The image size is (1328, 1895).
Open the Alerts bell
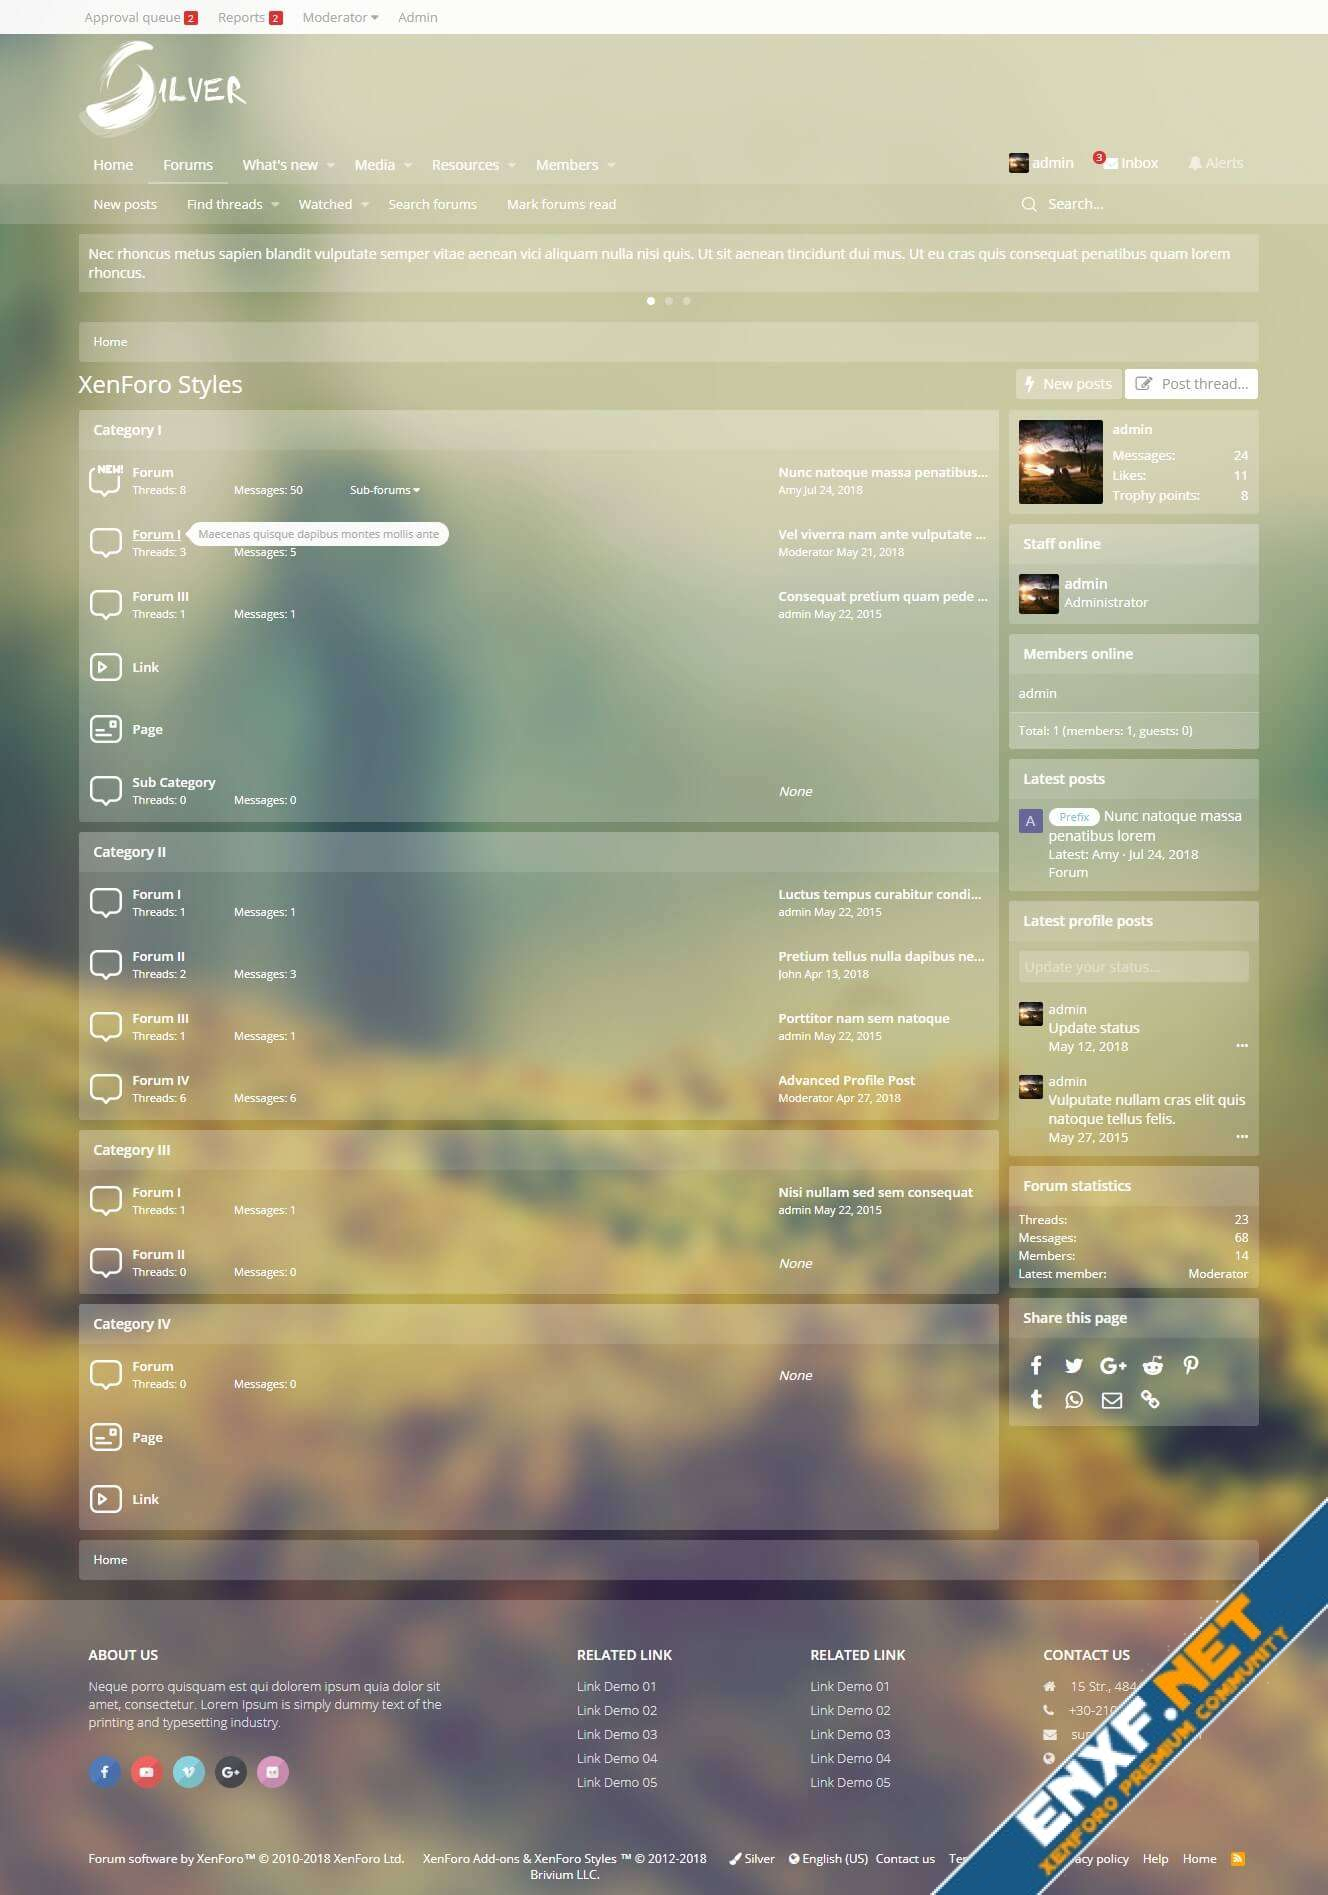(x=1215, y=163)
